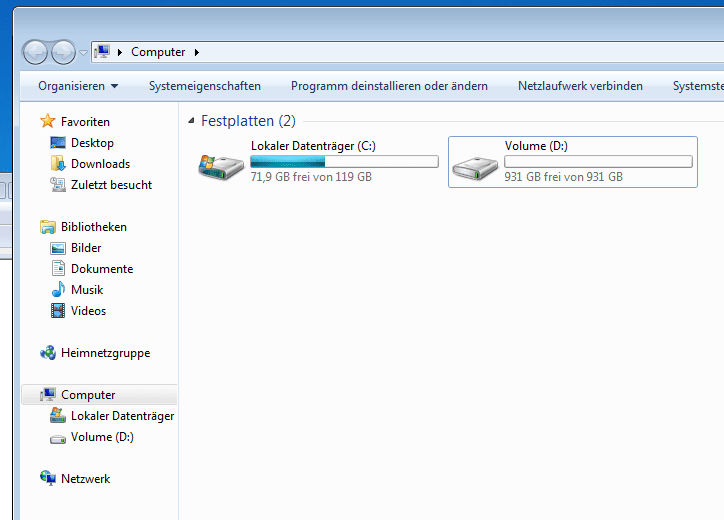This screenshot has height=520, width=724.
Task: Click Volume (D:) drive icon in sidebar
Action: pyautogui.click(x=58, y=439)
